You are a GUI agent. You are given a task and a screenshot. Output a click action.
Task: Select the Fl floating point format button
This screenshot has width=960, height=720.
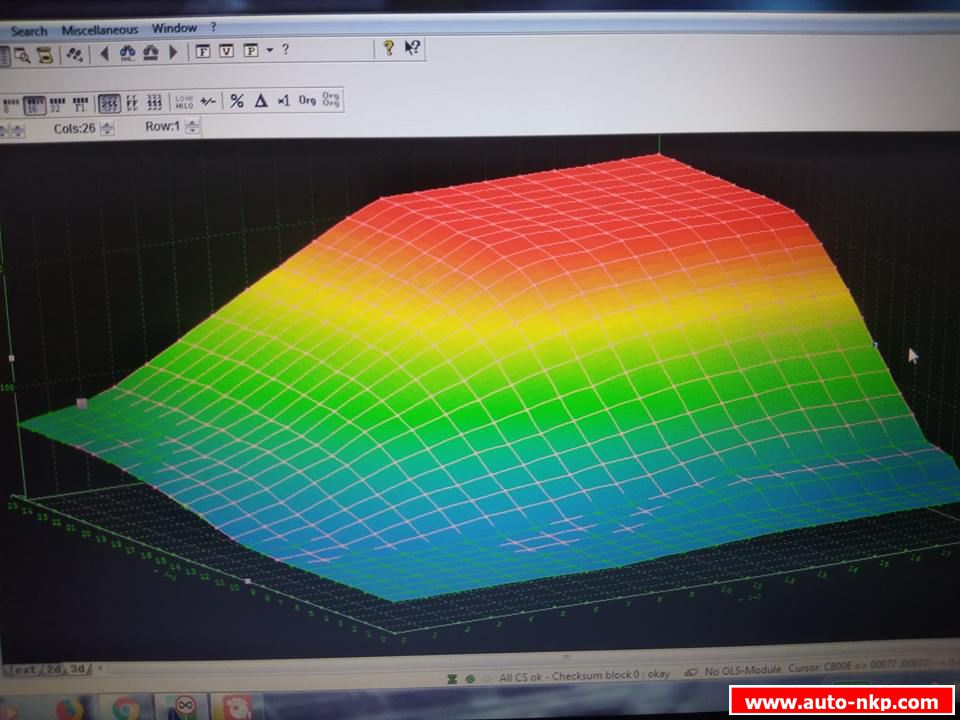(x=80, y=104)
